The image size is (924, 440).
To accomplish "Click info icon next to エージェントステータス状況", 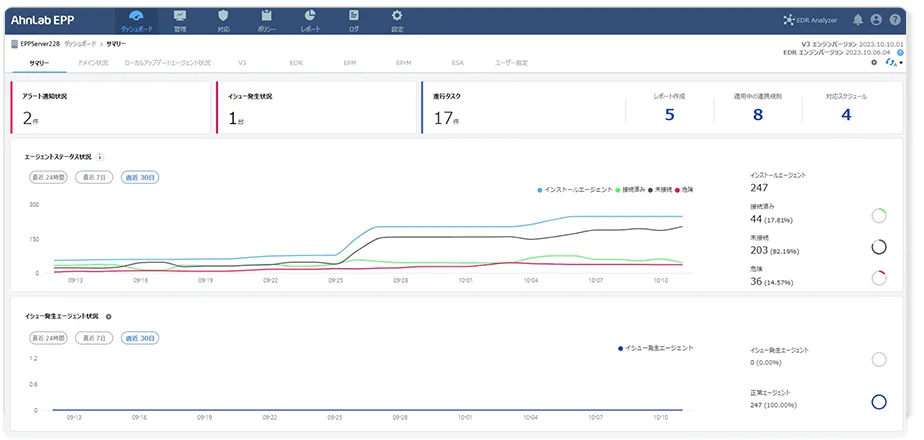I will (100, 157).
